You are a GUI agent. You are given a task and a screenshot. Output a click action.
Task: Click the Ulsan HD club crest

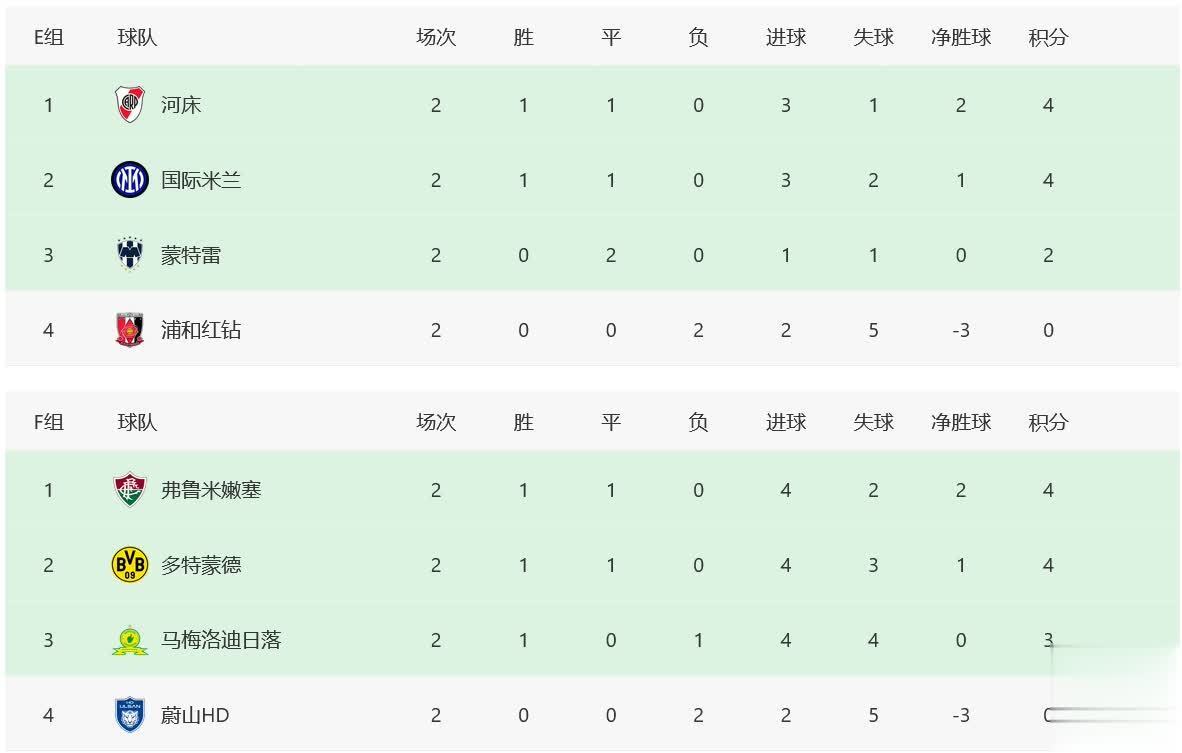point(129,715)
